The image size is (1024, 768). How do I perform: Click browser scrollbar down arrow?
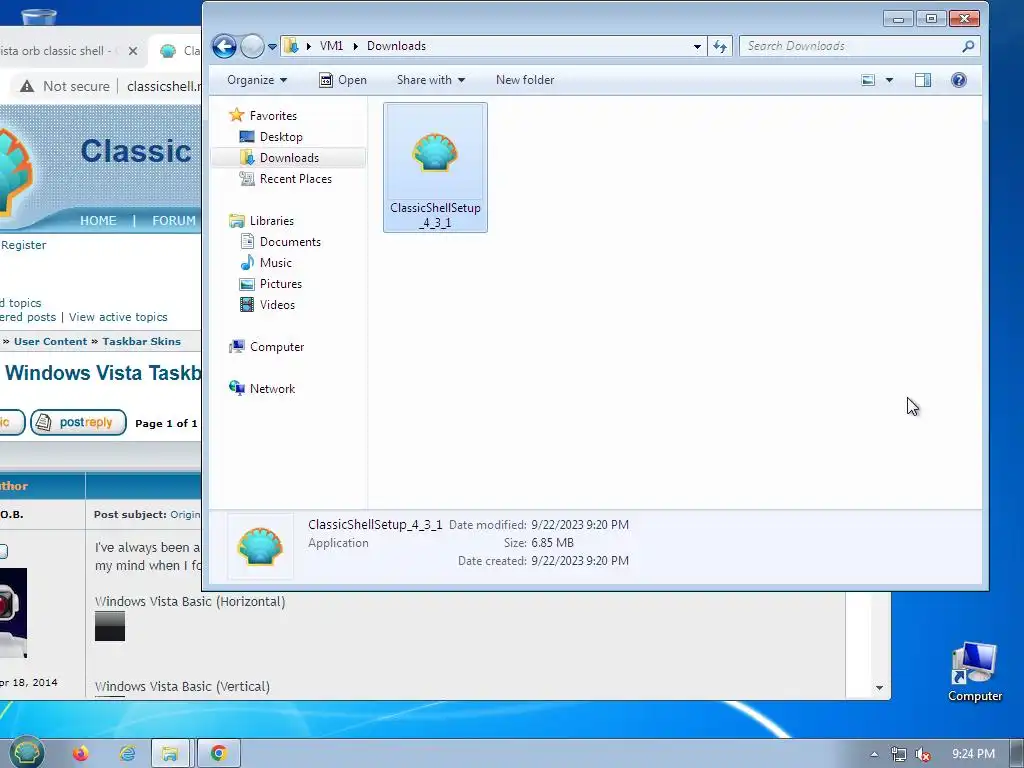[879, 688]
